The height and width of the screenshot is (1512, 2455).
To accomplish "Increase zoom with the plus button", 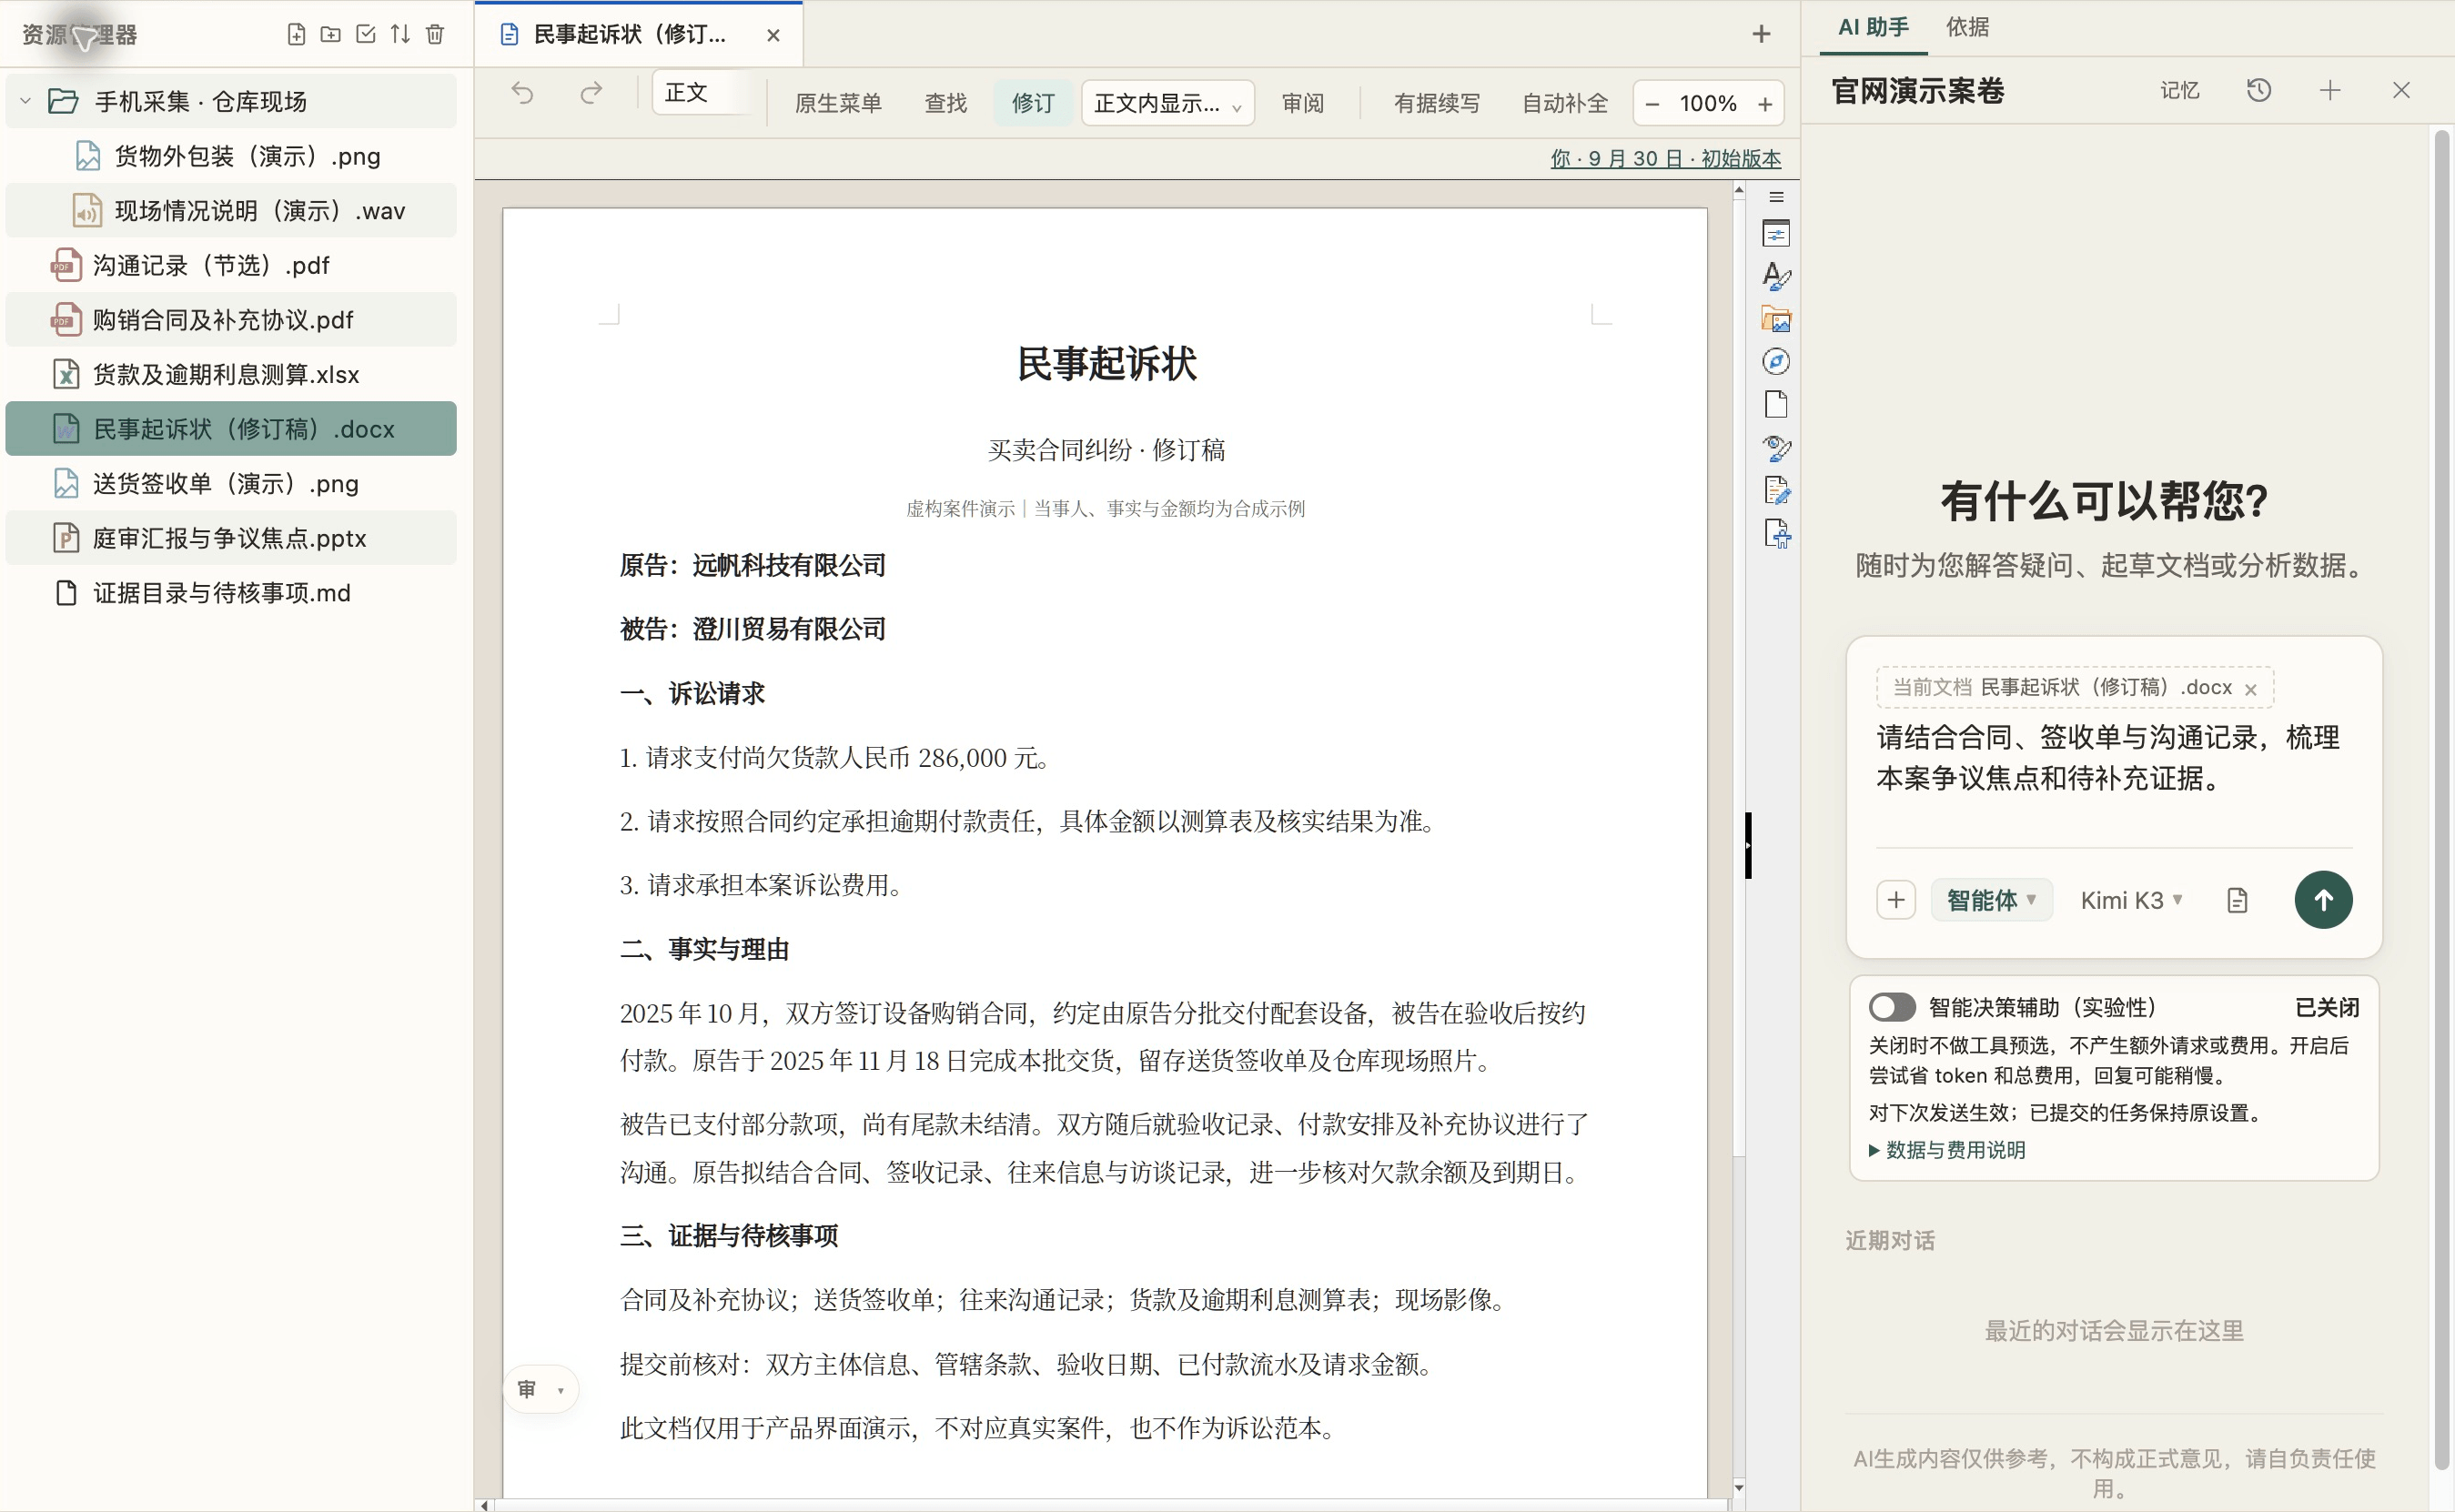I will point(1765,104).
